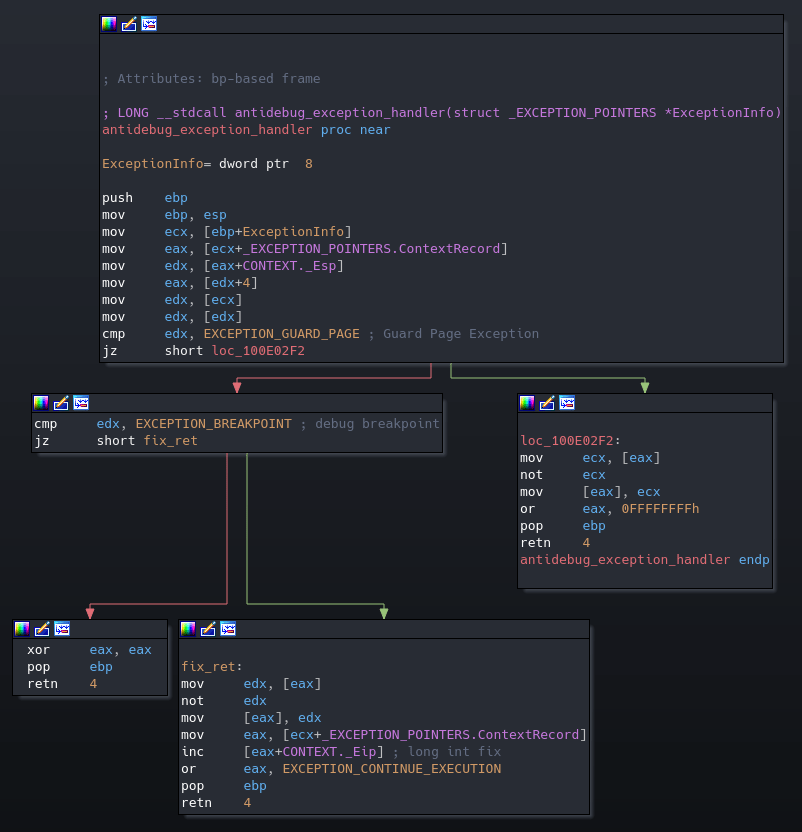Click EXCEPTION_CONTINUE_EXECUTION operand in fix_ret block
802x832 pixels.
pos(391,769)
